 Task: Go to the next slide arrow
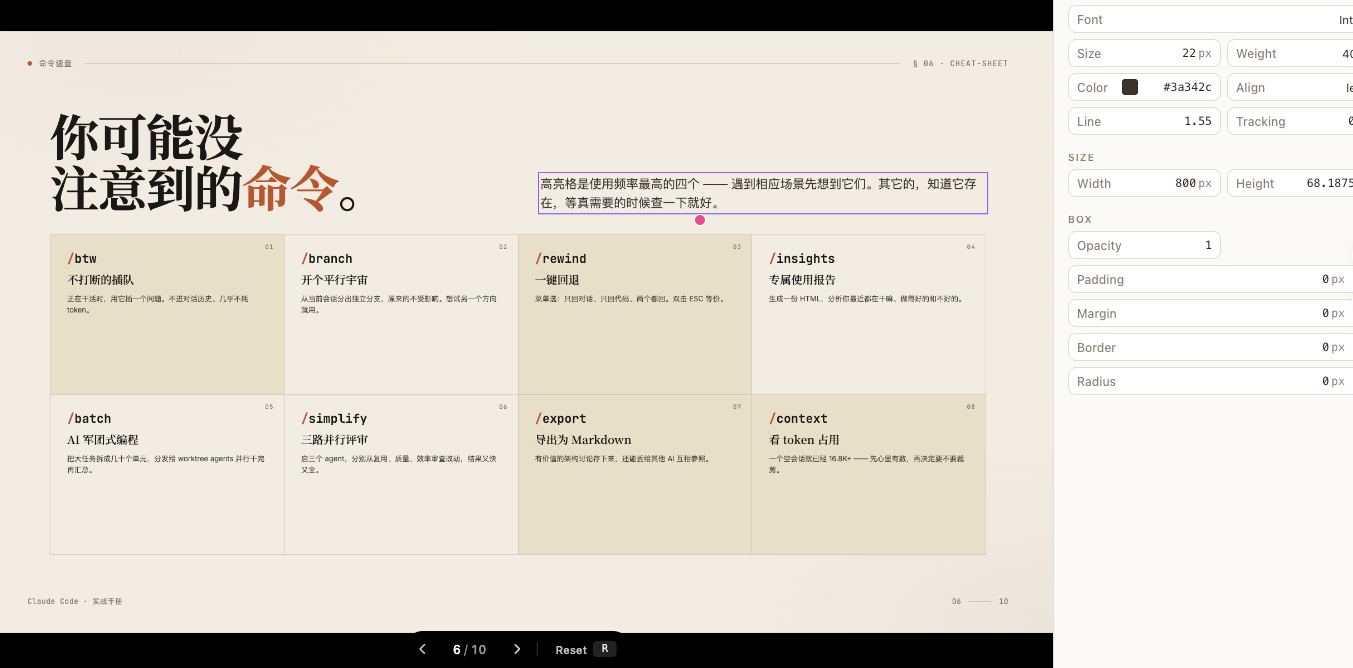pyautogui.click(x=517, y=649)
